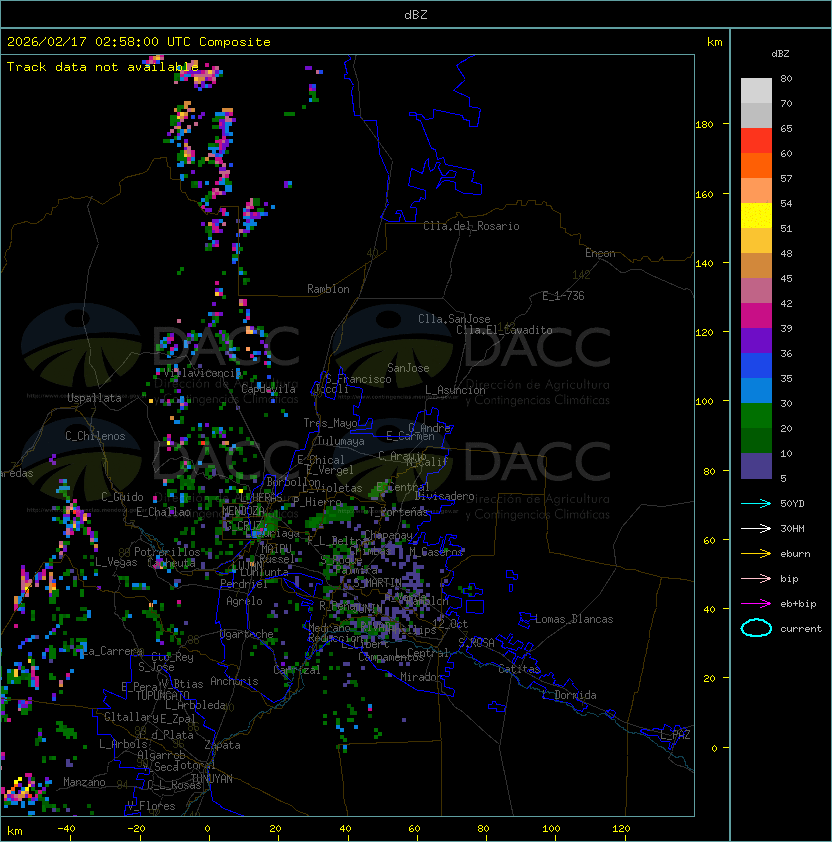
Task: Click the cyan 'current' ellipse symbol
Action: point(756,628)
